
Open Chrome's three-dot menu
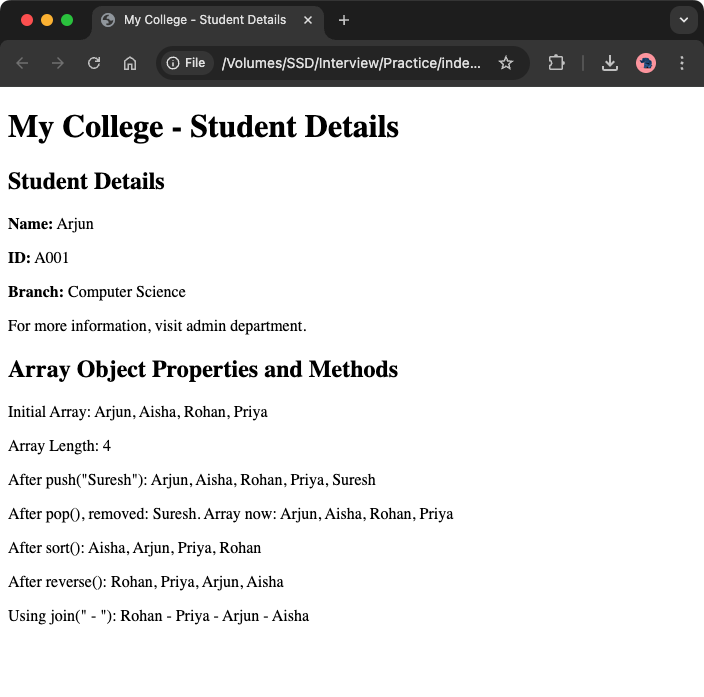point(682,63)
